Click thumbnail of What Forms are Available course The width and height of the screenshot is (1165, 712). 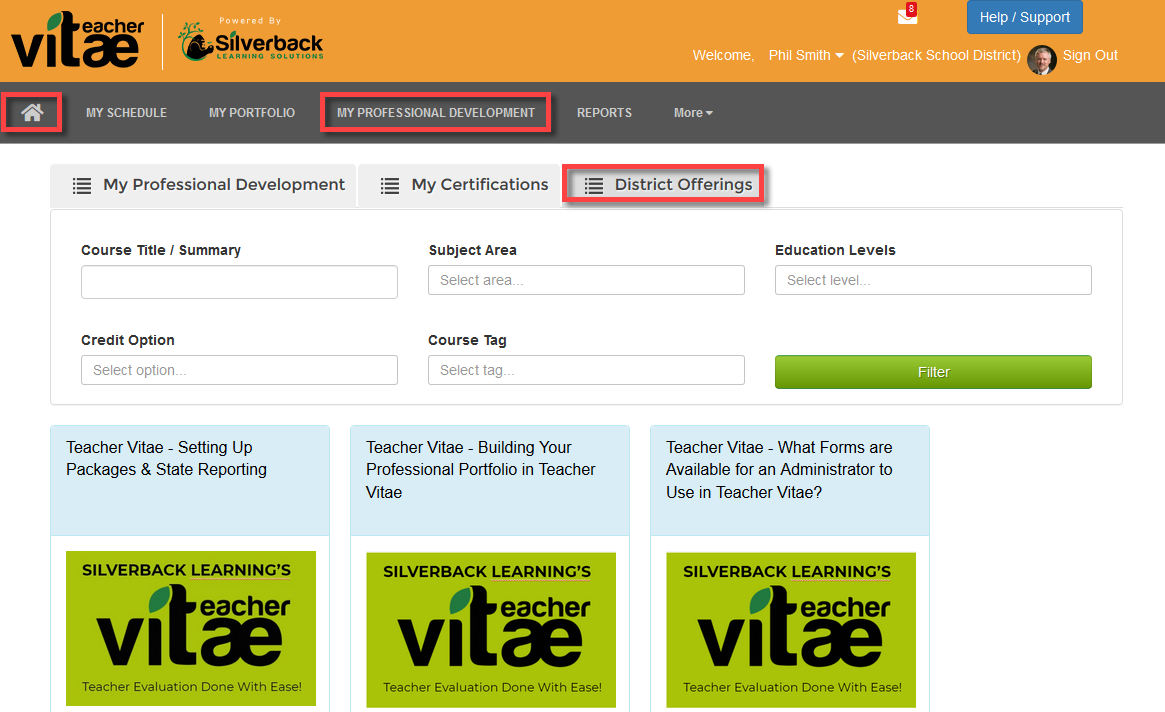click(791, 630)
